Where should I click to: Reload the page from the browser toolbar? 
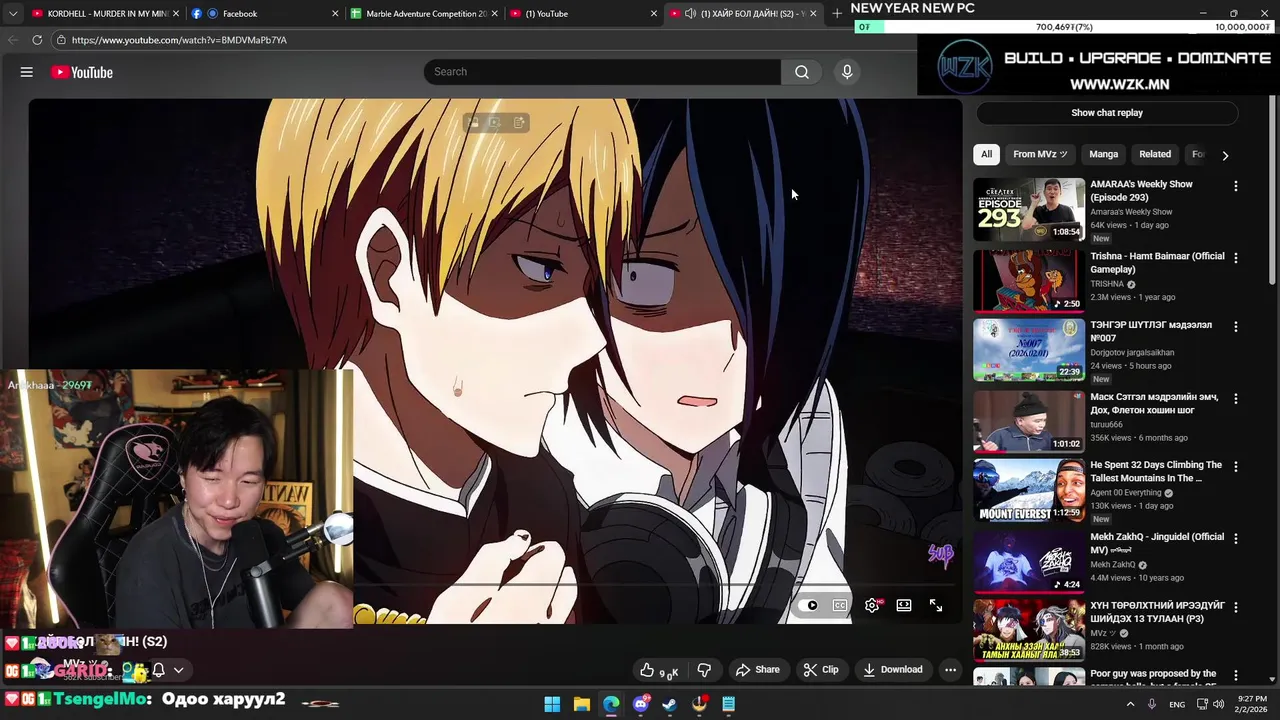pyautogui.click(x=37, y=40)
